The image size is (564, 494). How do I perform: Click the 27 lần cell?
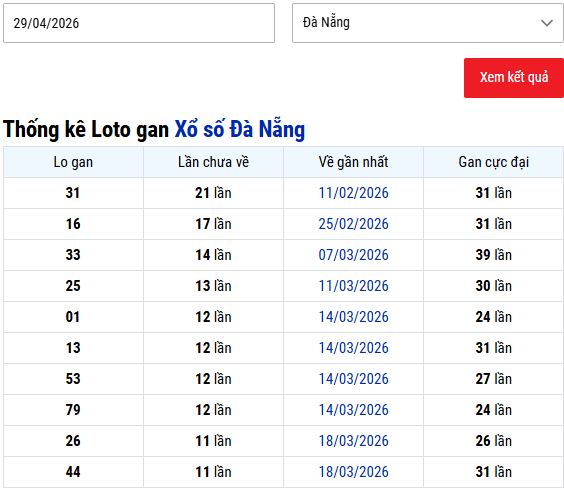pyautogui.click(x=494, y=379)
